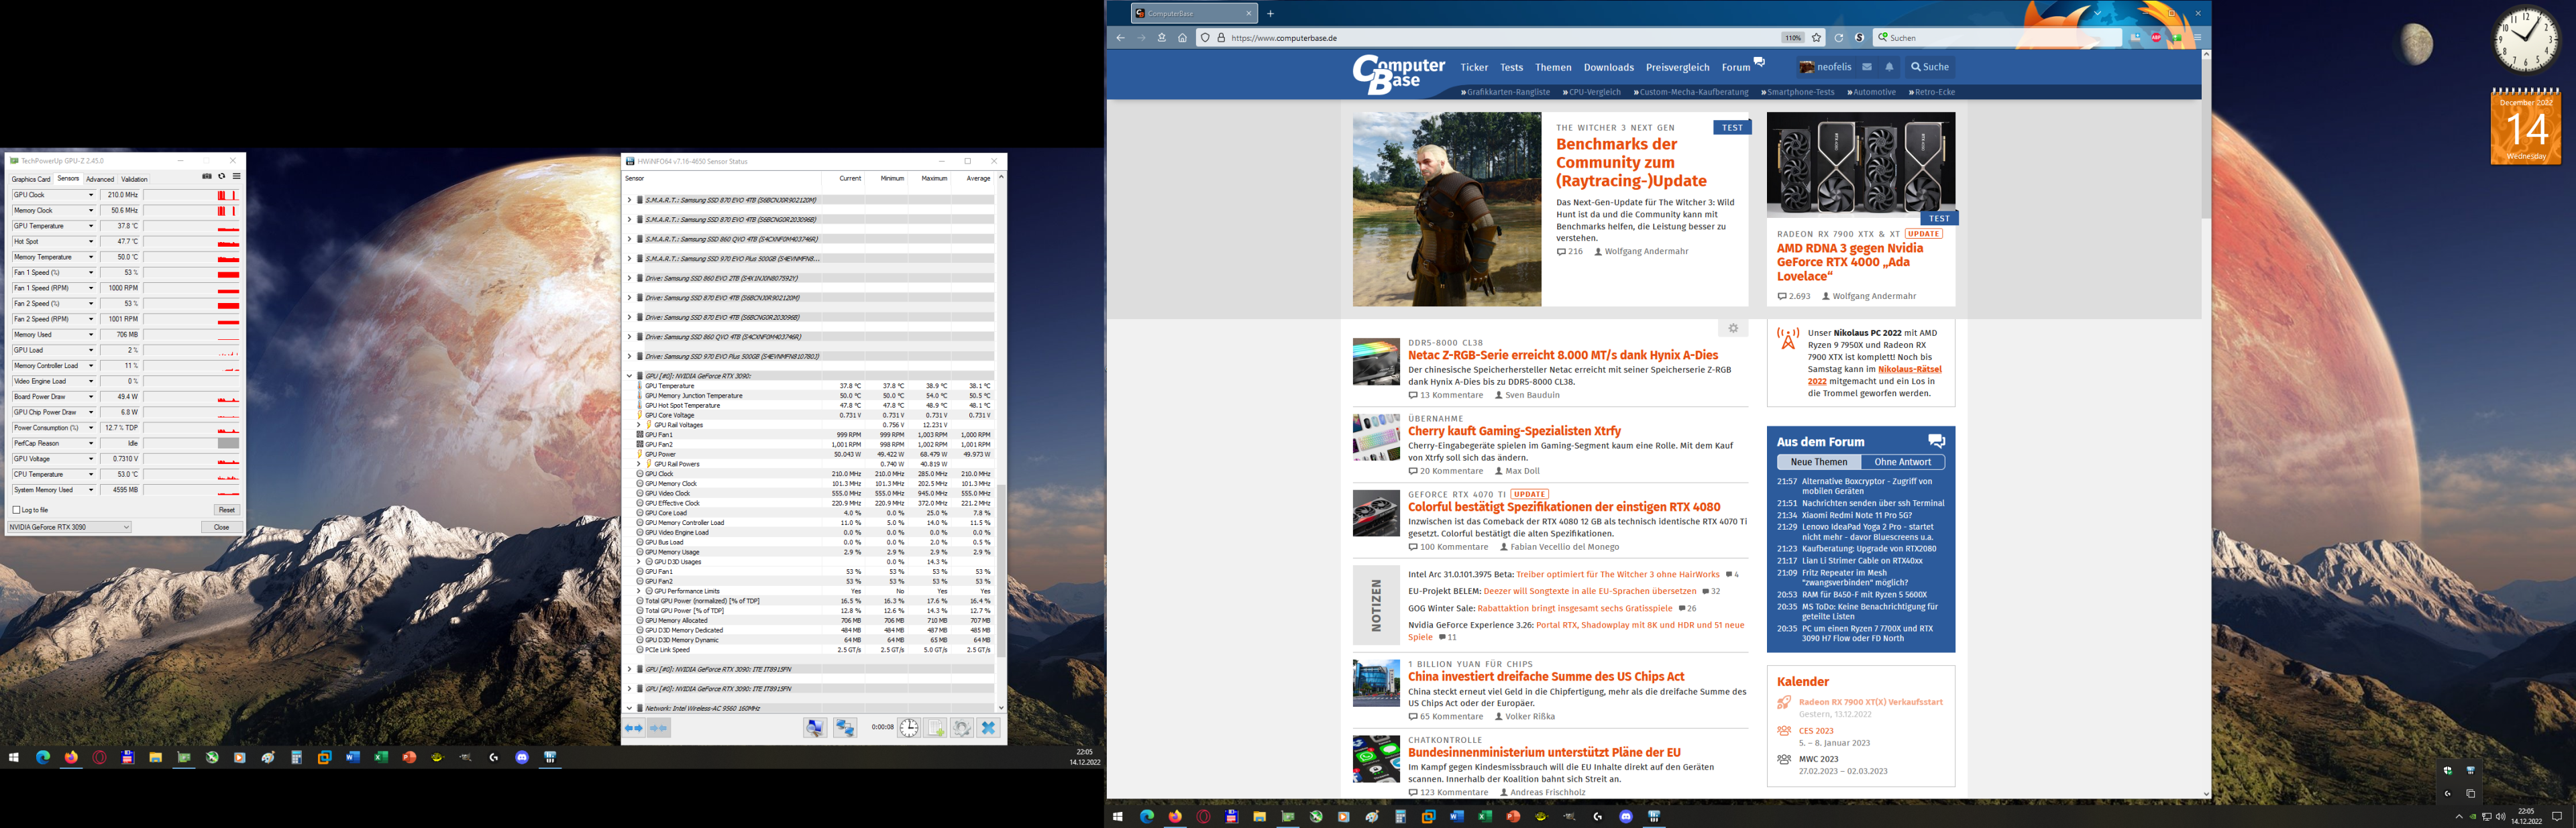Reset HWiNFO timers with the clock icon
The width and height of the screenshot is (2576, 828).
[x=910, y=728]
